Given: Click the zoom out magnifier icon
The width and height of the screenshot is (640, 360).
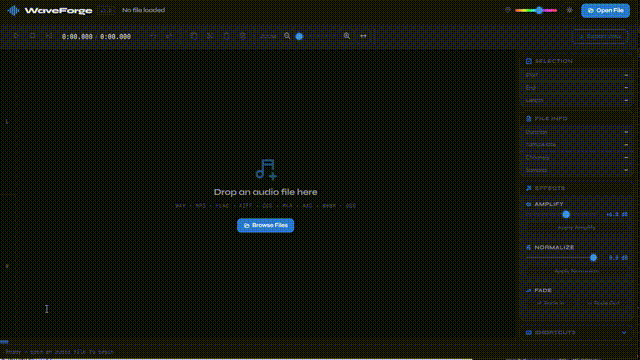Looking at the screenshot, I should click(287, 36).
